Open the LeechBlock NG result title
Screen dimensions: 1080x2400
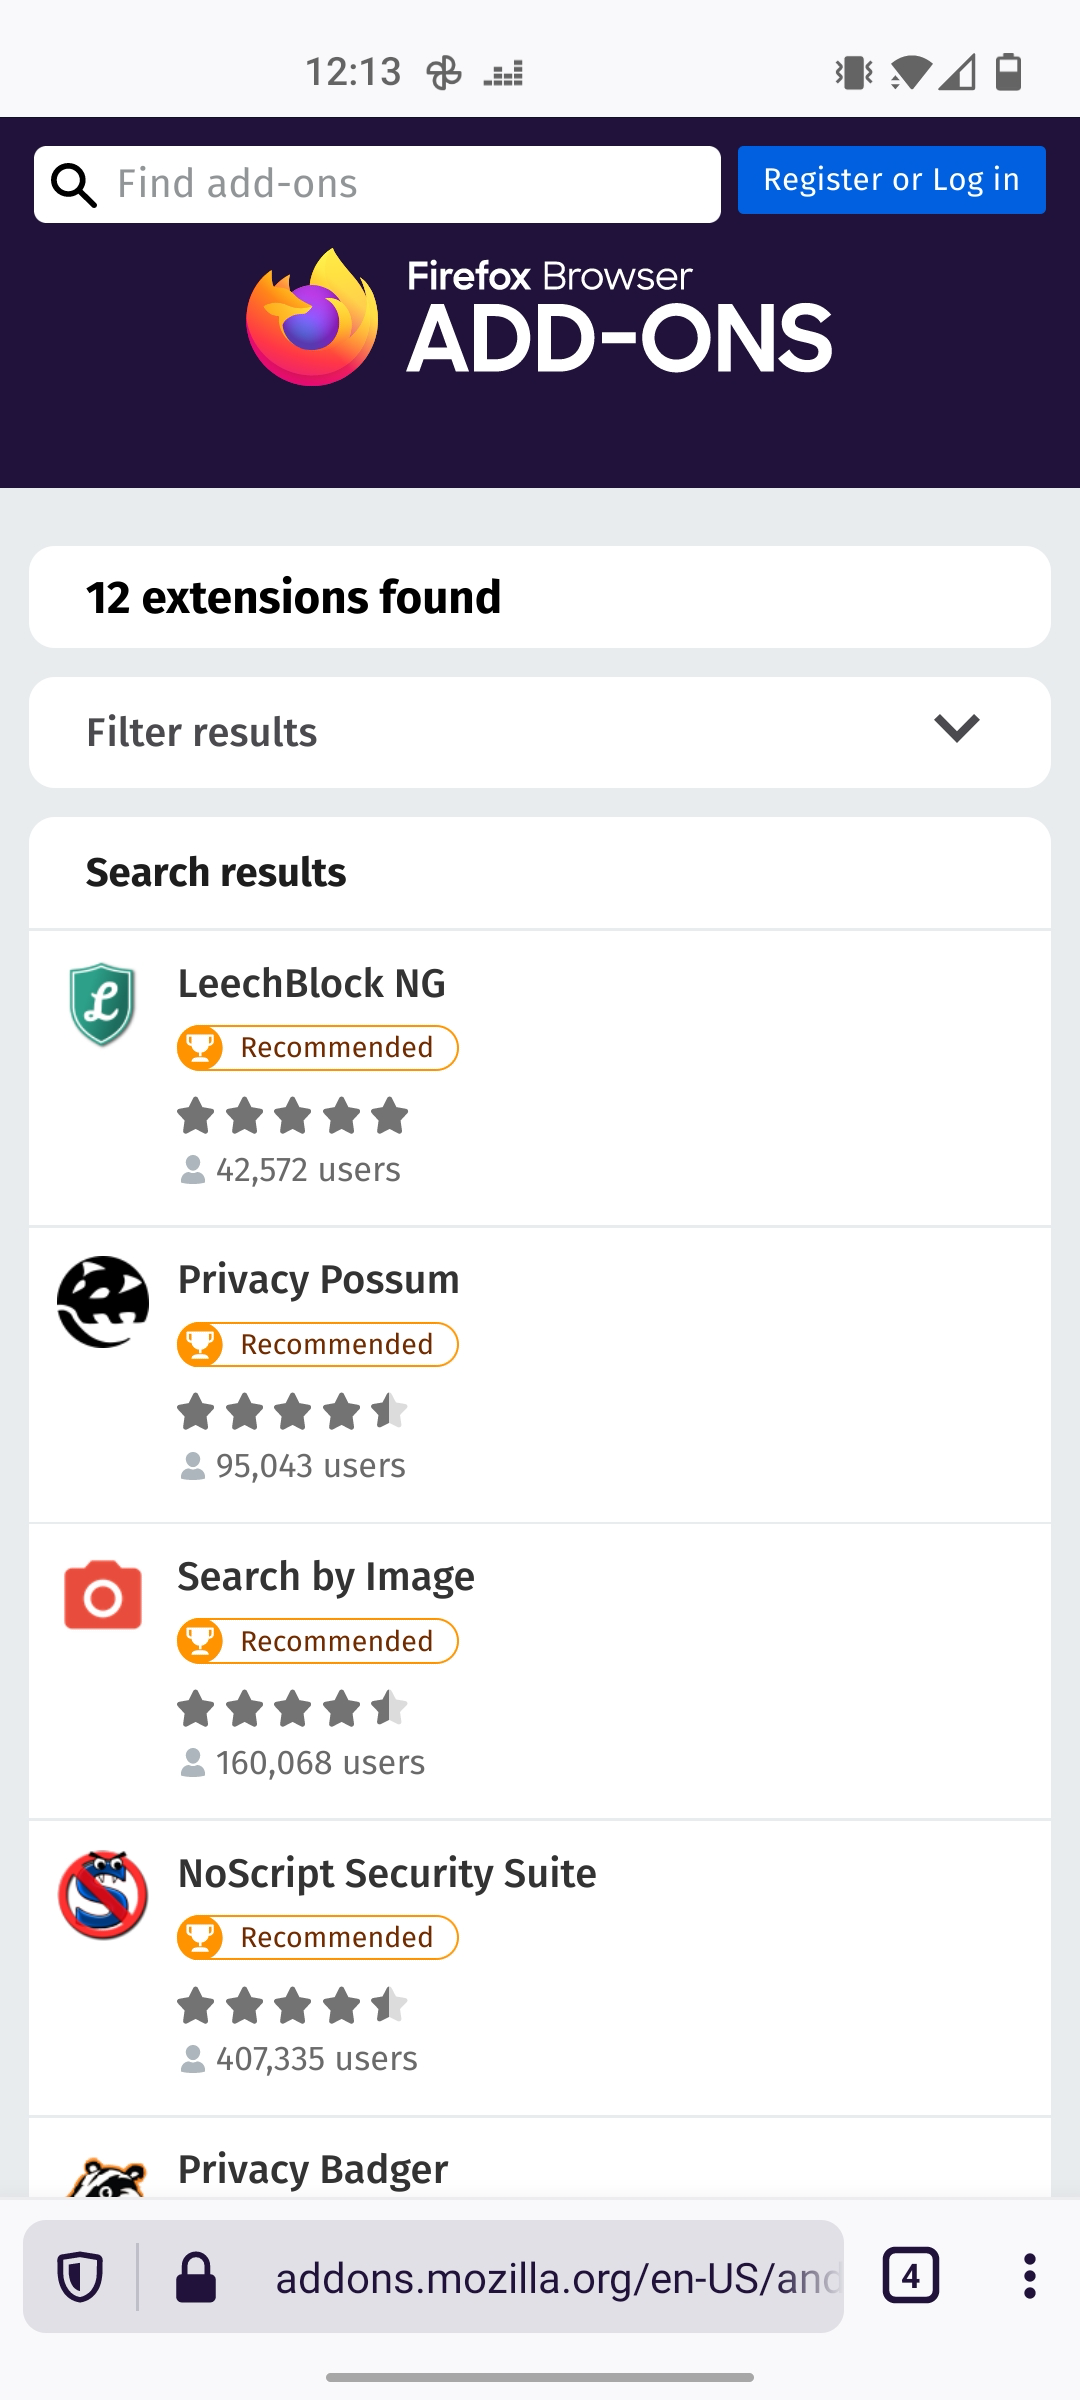(x=312, y=983)
